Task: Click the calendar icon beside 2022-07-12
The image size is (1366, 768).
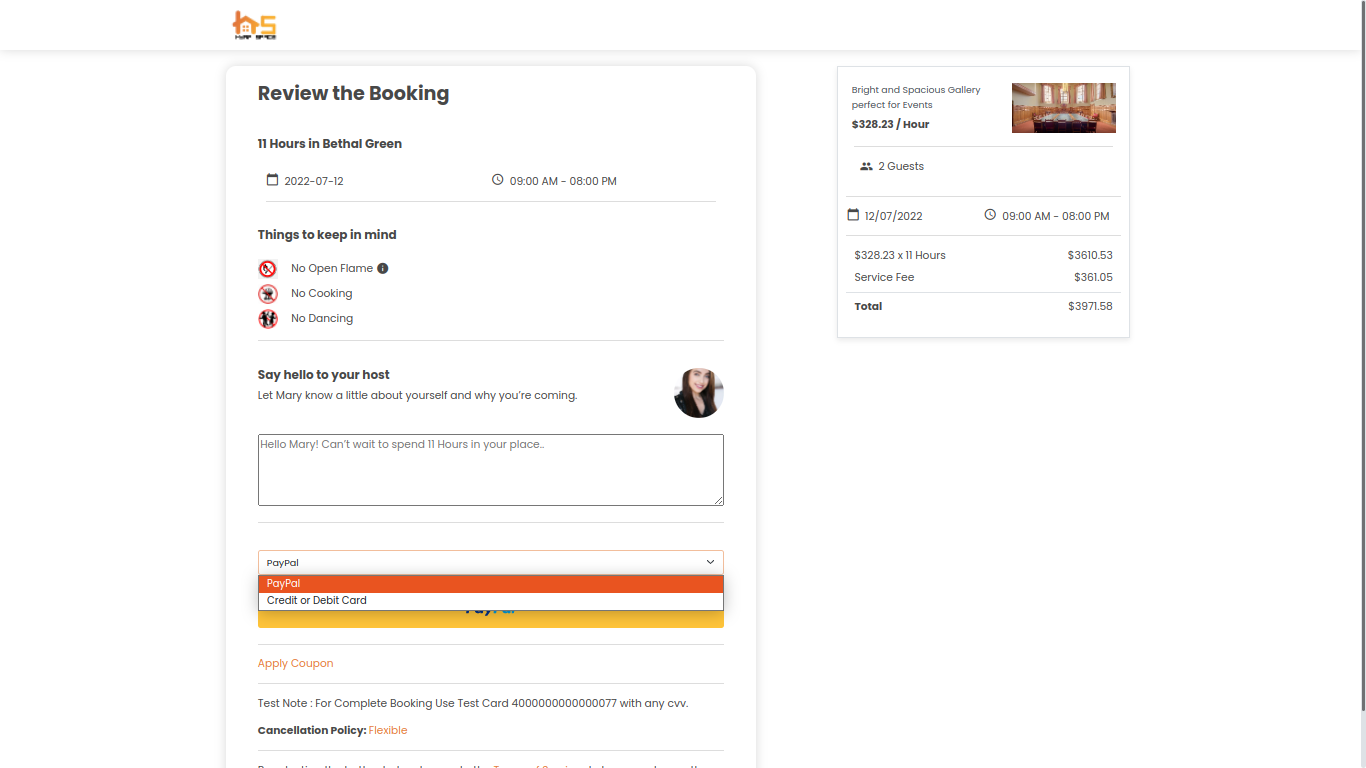Action: [x=272, y=180]
